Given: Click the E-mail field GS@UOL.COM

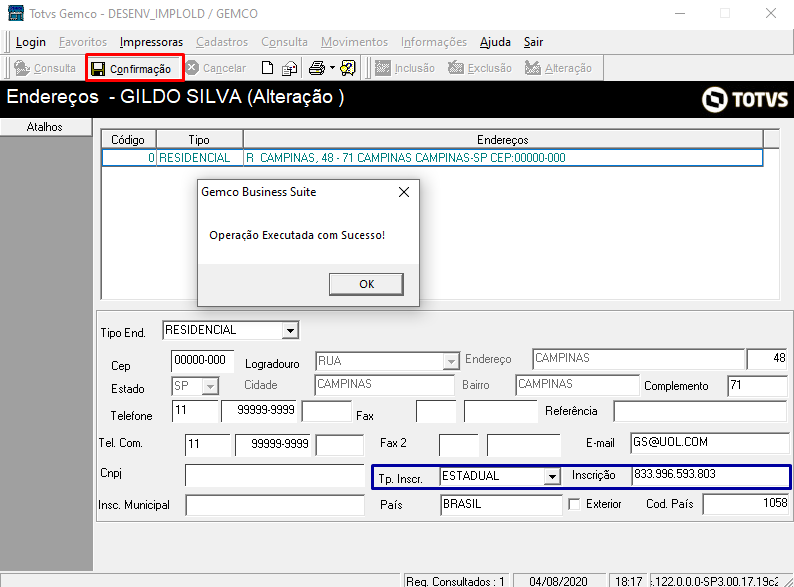Looking at the screenshot, I should click(x=709, y=443).
